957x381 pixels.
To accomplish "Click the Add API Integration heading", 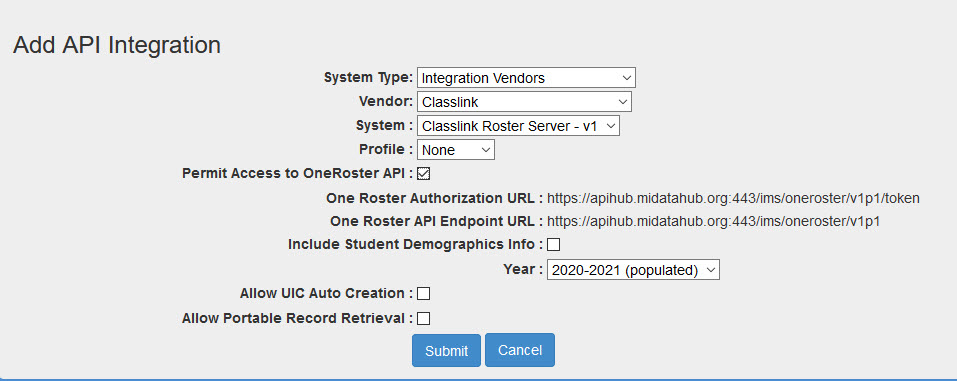I will pyautogui.click(x=117, y=45).
